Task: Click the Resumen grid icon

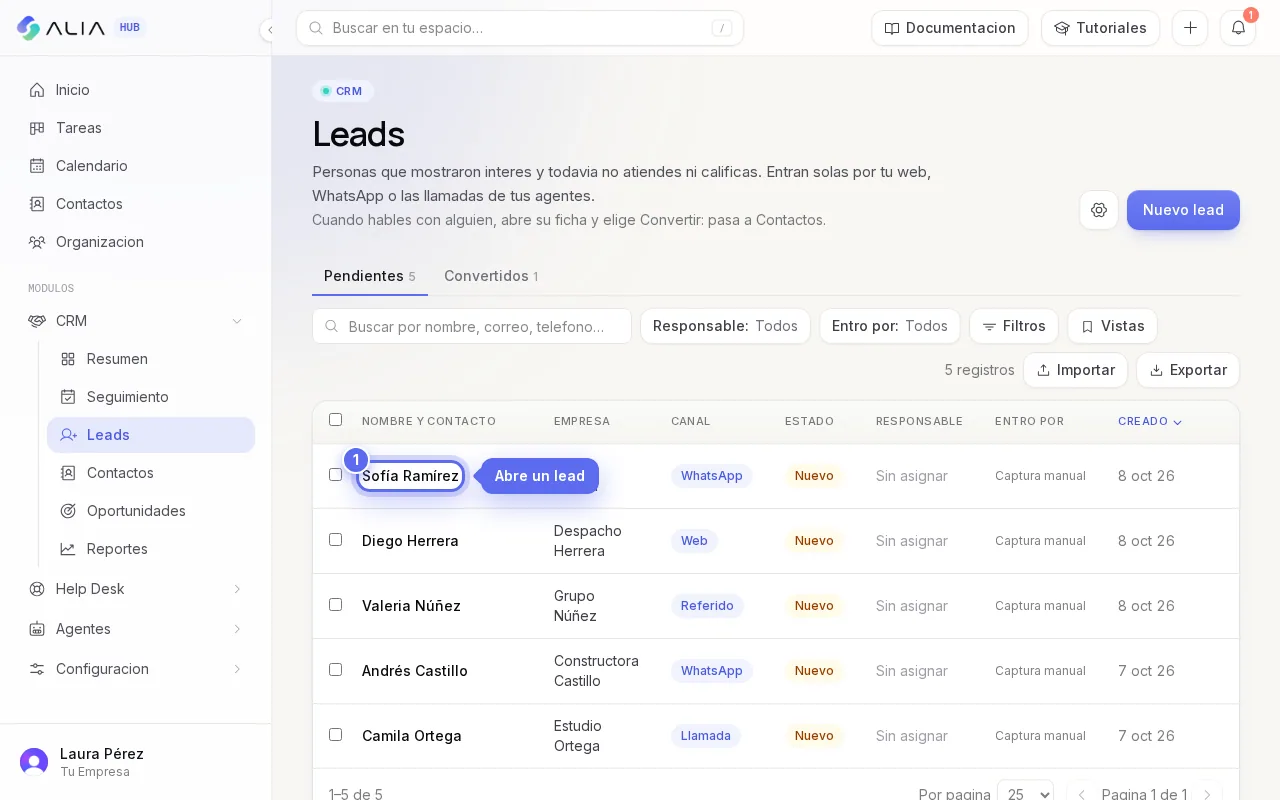Action: pyautogui.click(x=68, y=359)
